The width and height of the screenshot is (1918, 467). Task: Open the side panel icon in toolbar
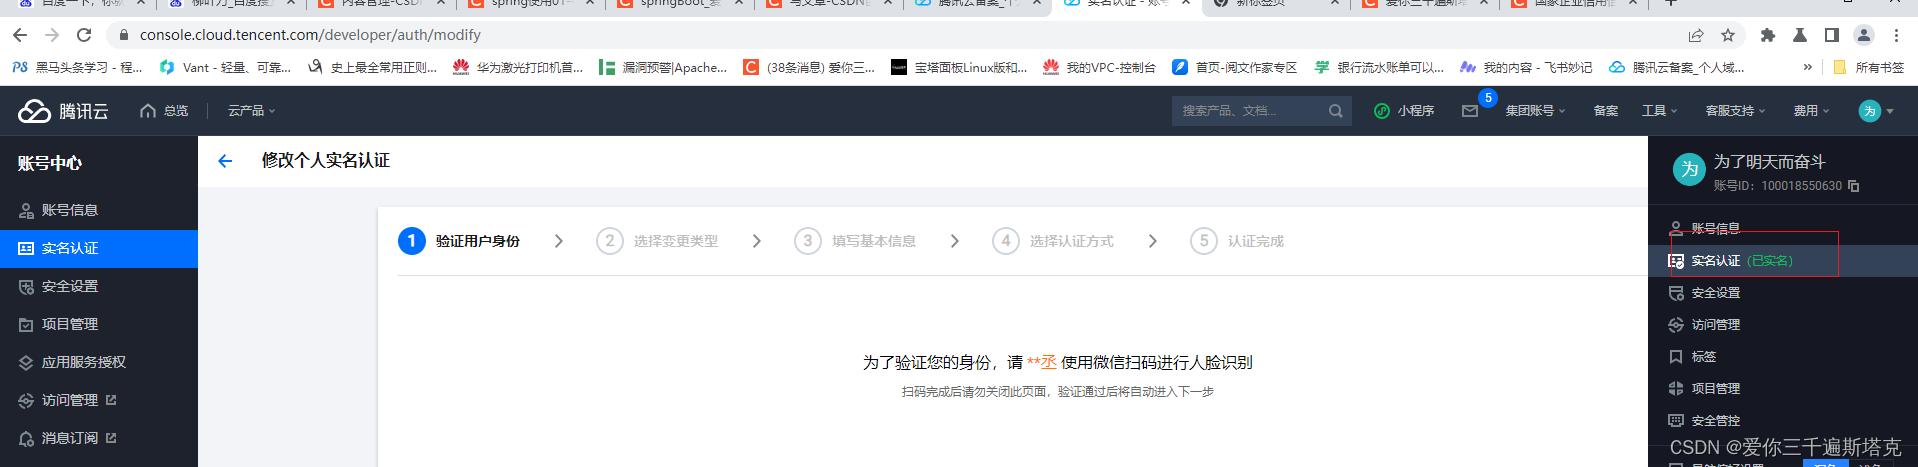click(x=1832, y=35)
